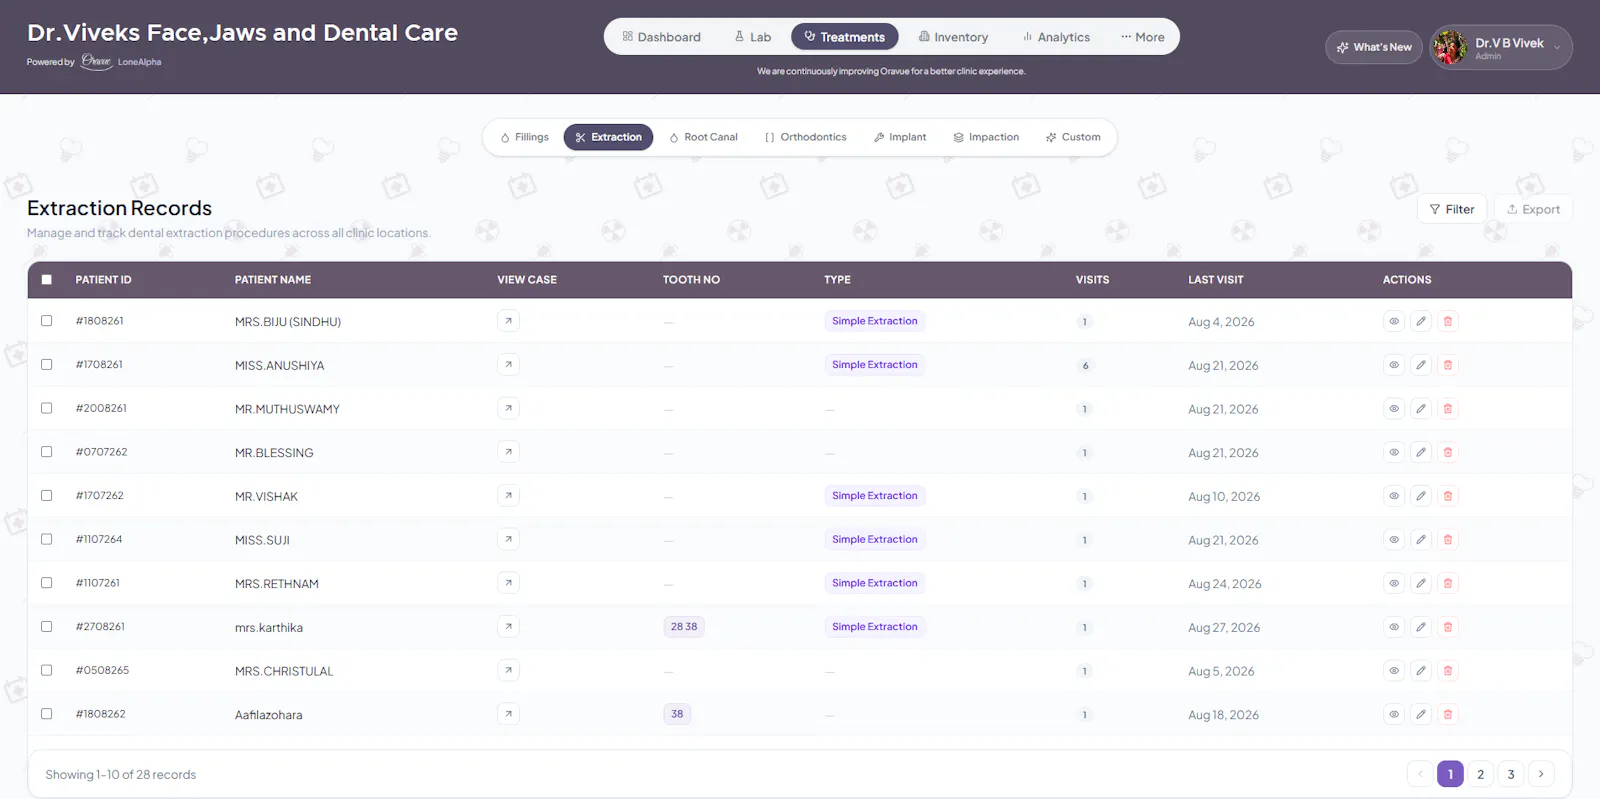Open the Analytics section

pyautogui.click(x=1056, y=37)
